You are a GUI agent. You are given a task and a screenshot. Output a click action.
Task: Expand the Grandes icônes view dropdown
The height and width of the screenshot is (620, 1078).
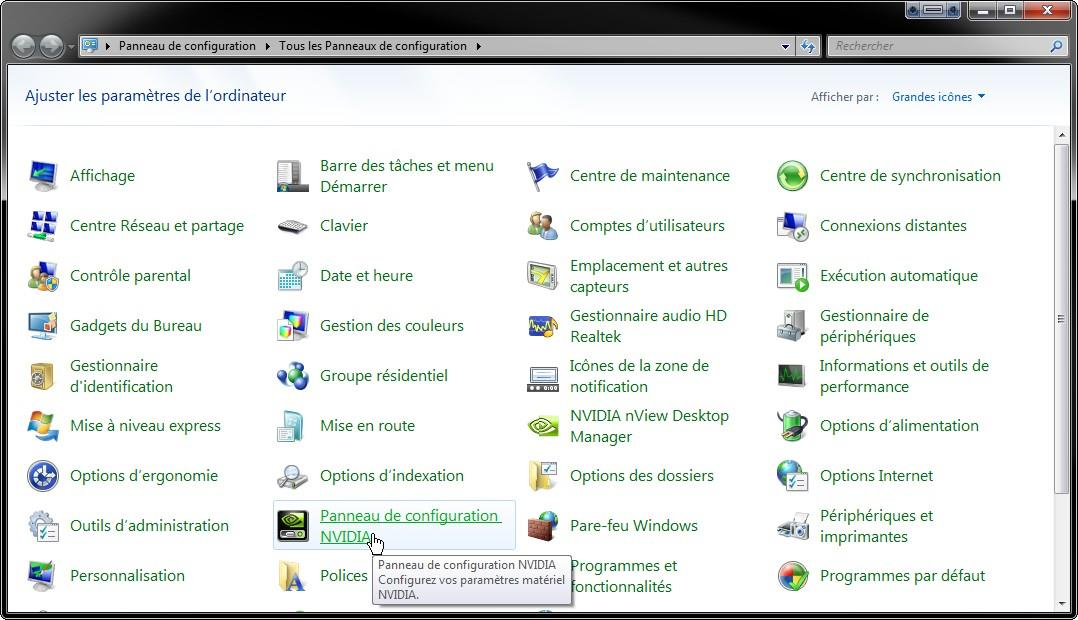[x=938, y=97]
